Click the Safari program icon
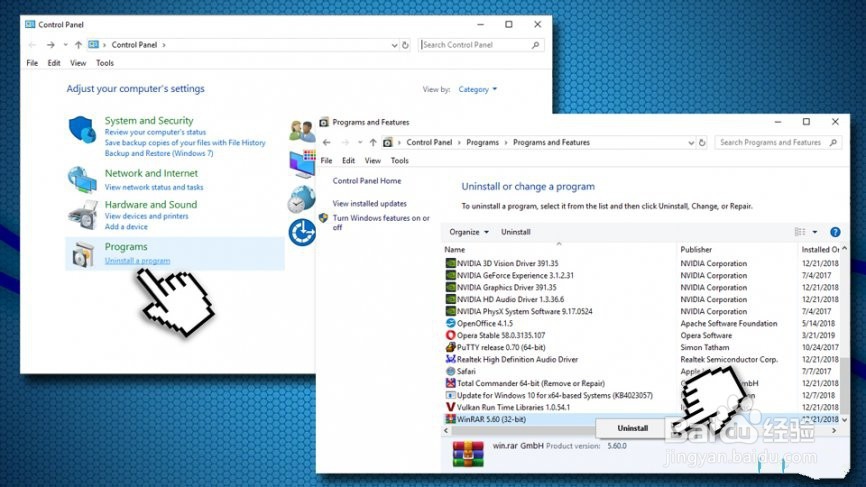 pyautogui.click(x=451, y=371)
